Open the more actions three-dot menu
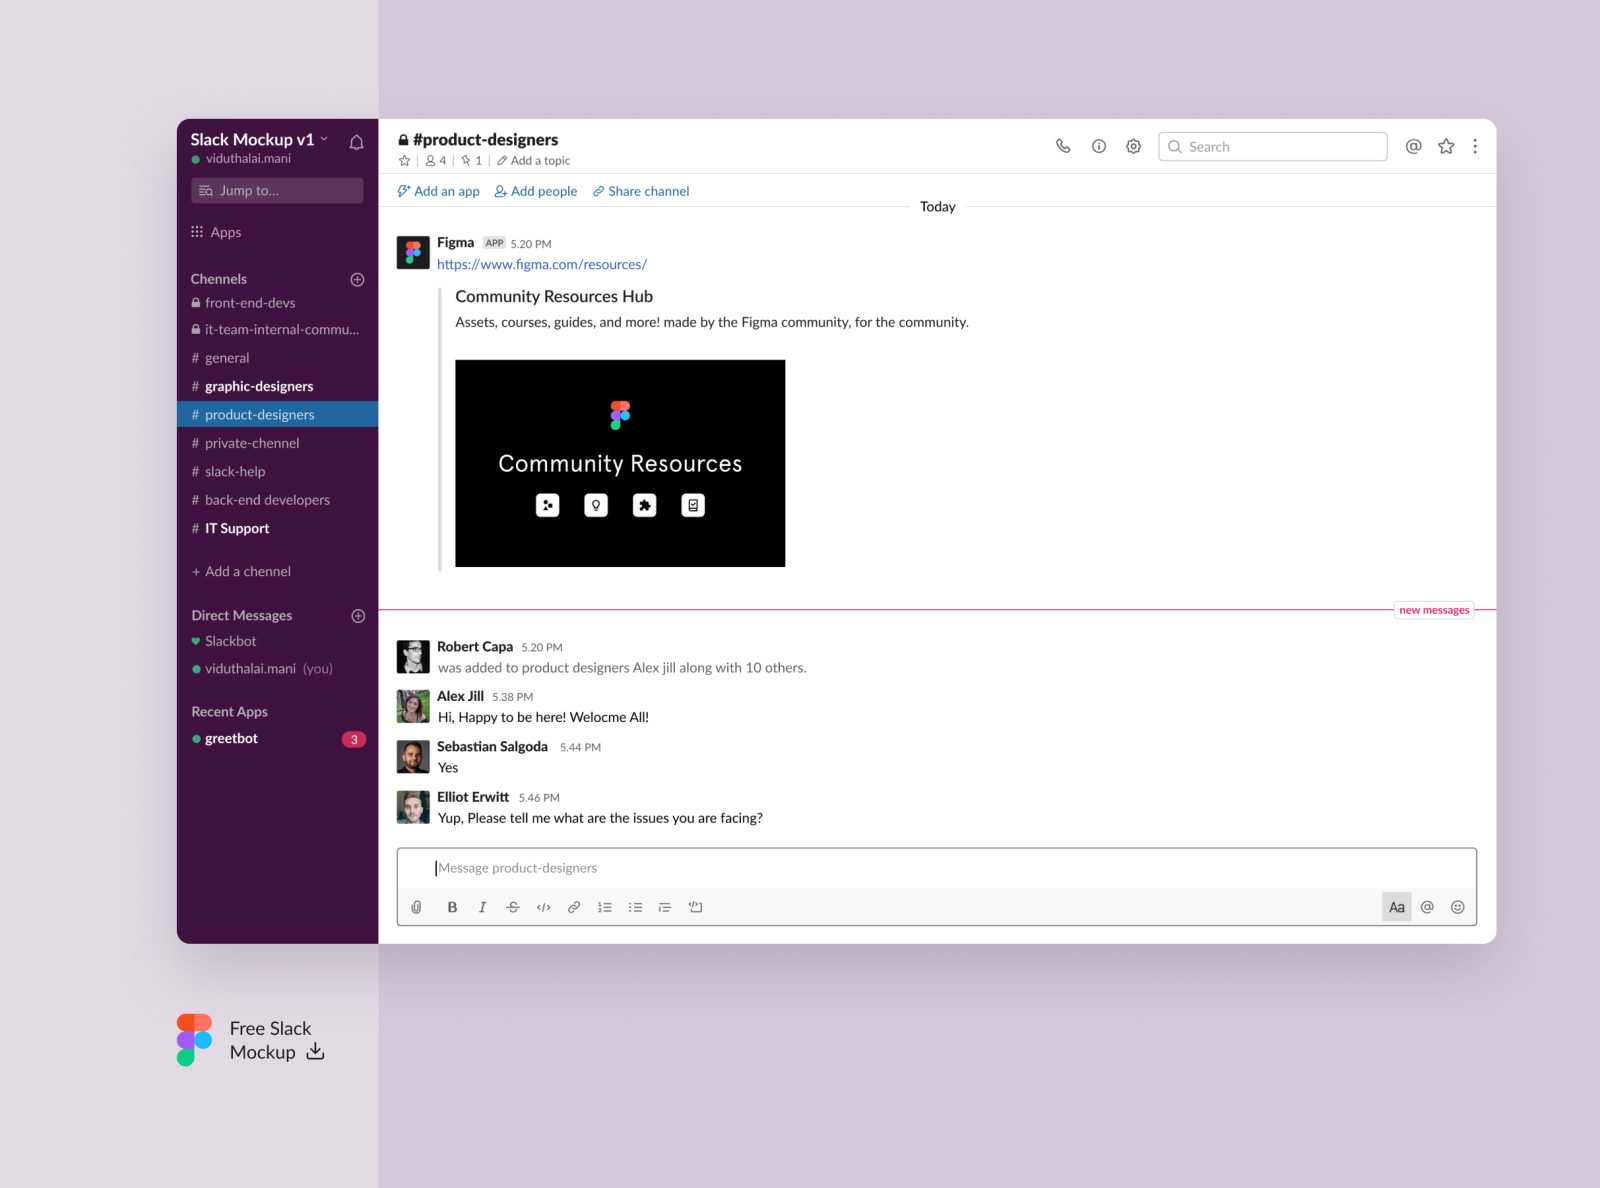The image size is (1600, 1188). click(x=1475, y=146)
